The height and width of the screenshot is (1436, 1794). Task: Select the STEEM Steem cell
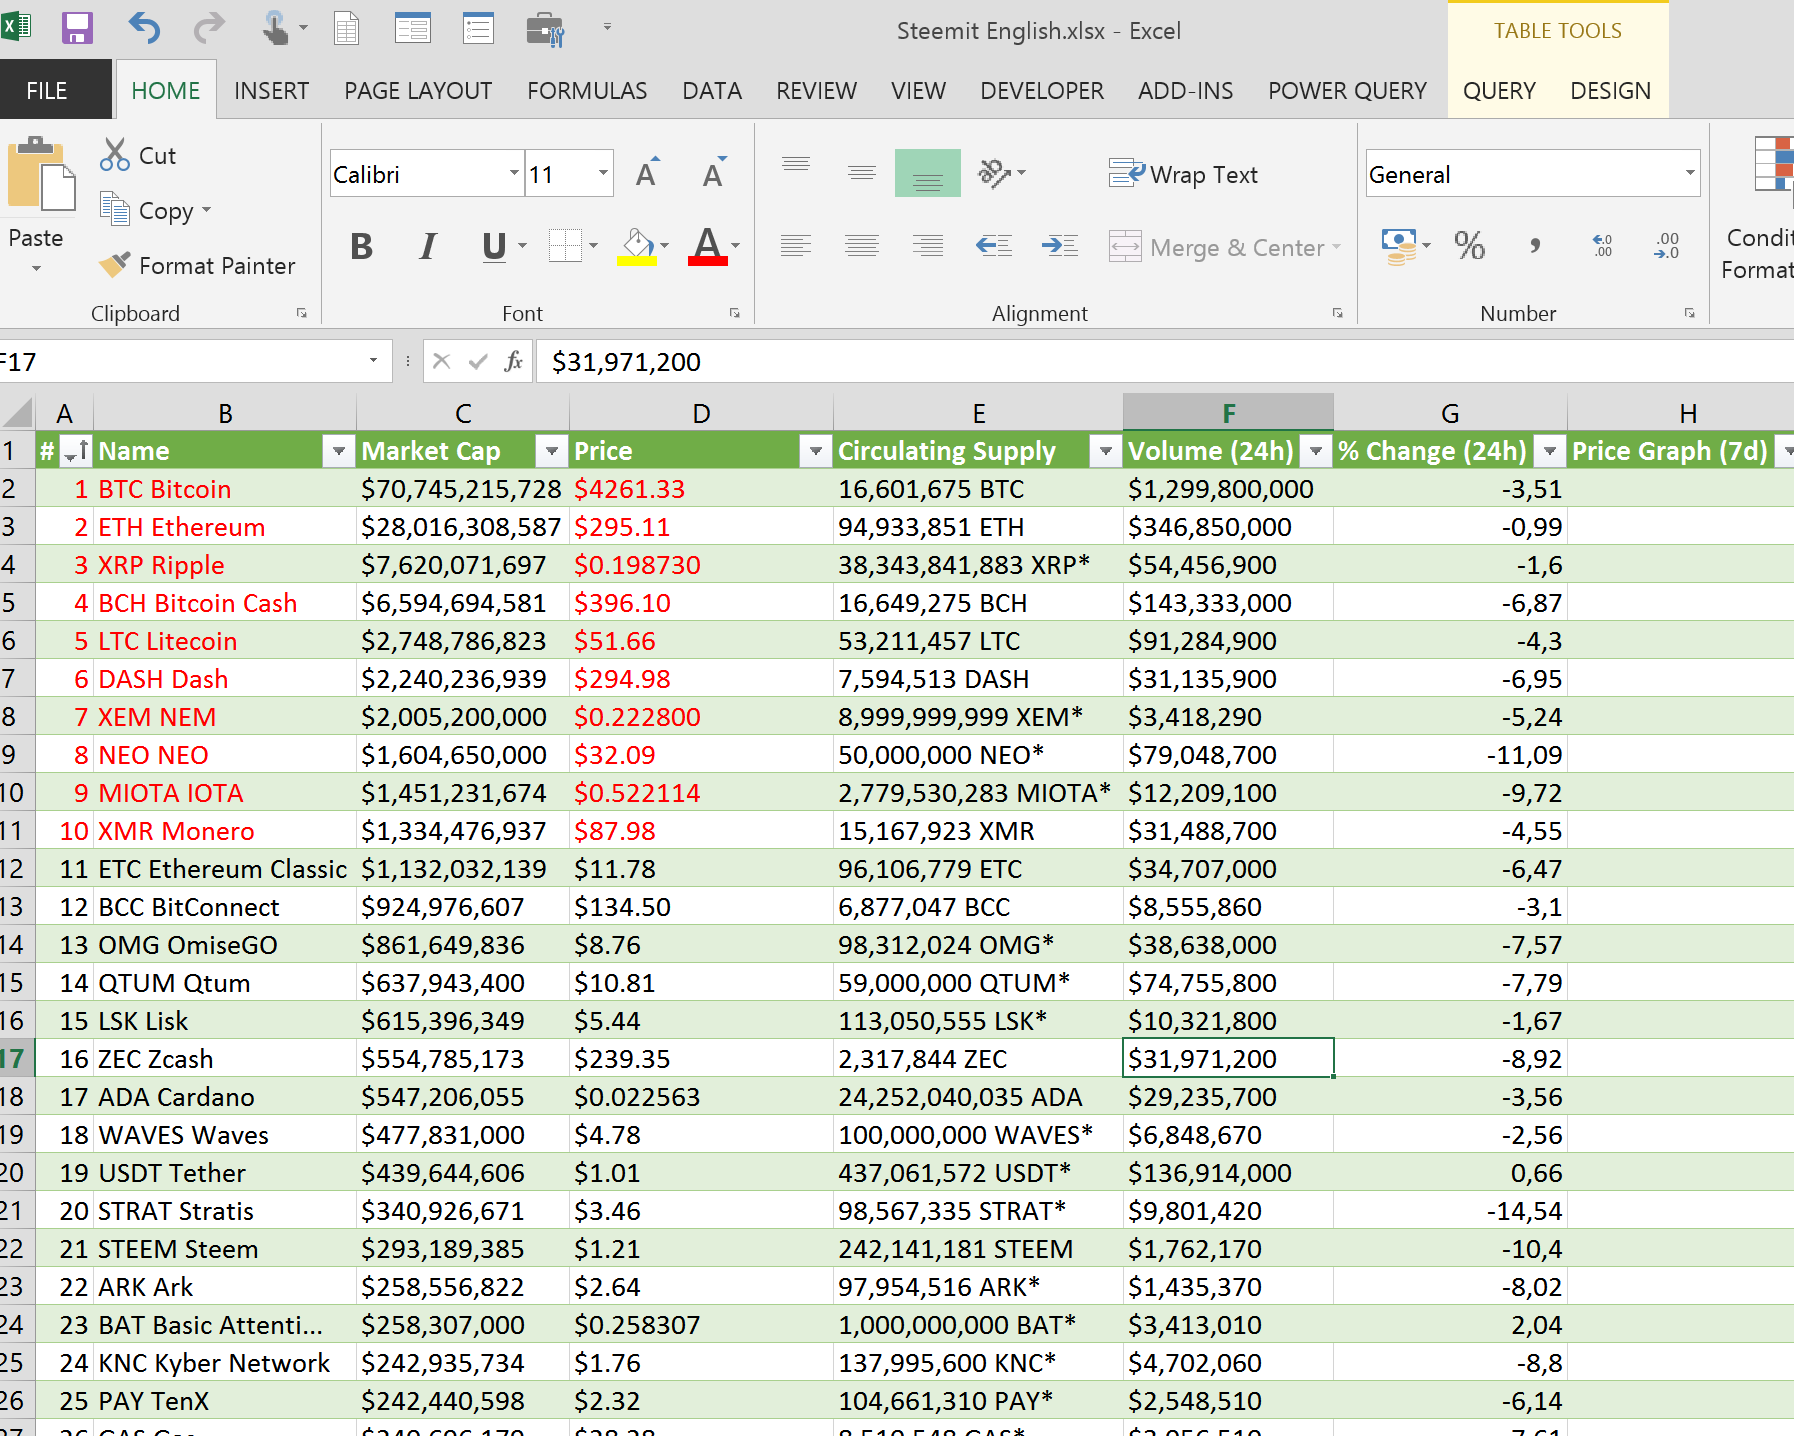point(225,1249)
